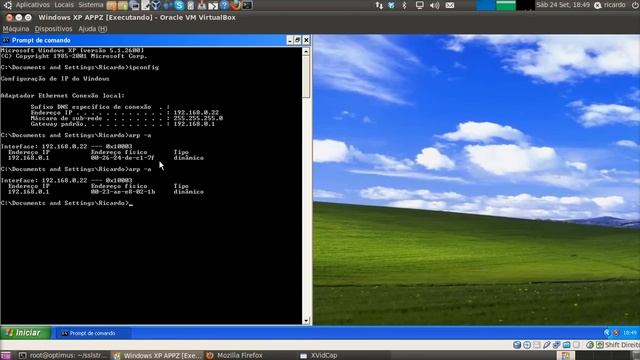Click the Ubuntu logo icon in top panel

[x=7, y=5]
